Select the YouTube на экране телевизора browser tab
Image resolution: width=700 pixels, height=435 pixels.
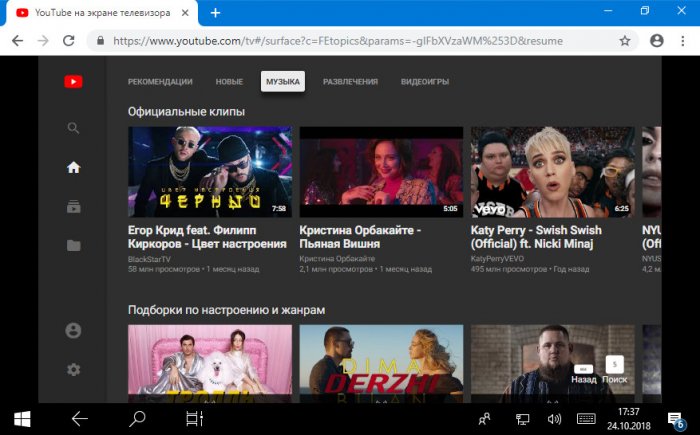[102, 13]
